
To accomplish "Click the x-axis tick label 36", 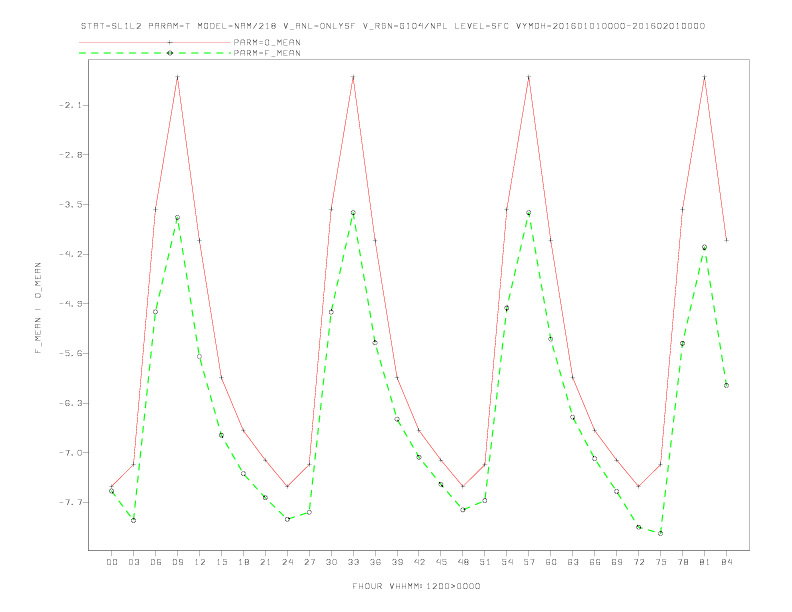I will (x=375, y=562).
